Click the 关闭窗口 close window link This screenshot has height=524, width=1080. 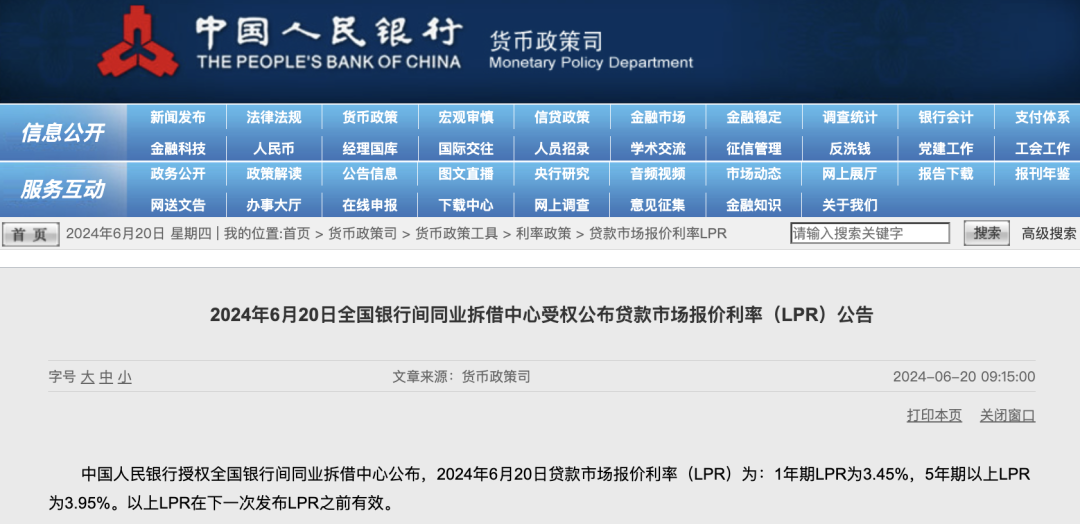pyautogui.click(x=1008, y=416)
